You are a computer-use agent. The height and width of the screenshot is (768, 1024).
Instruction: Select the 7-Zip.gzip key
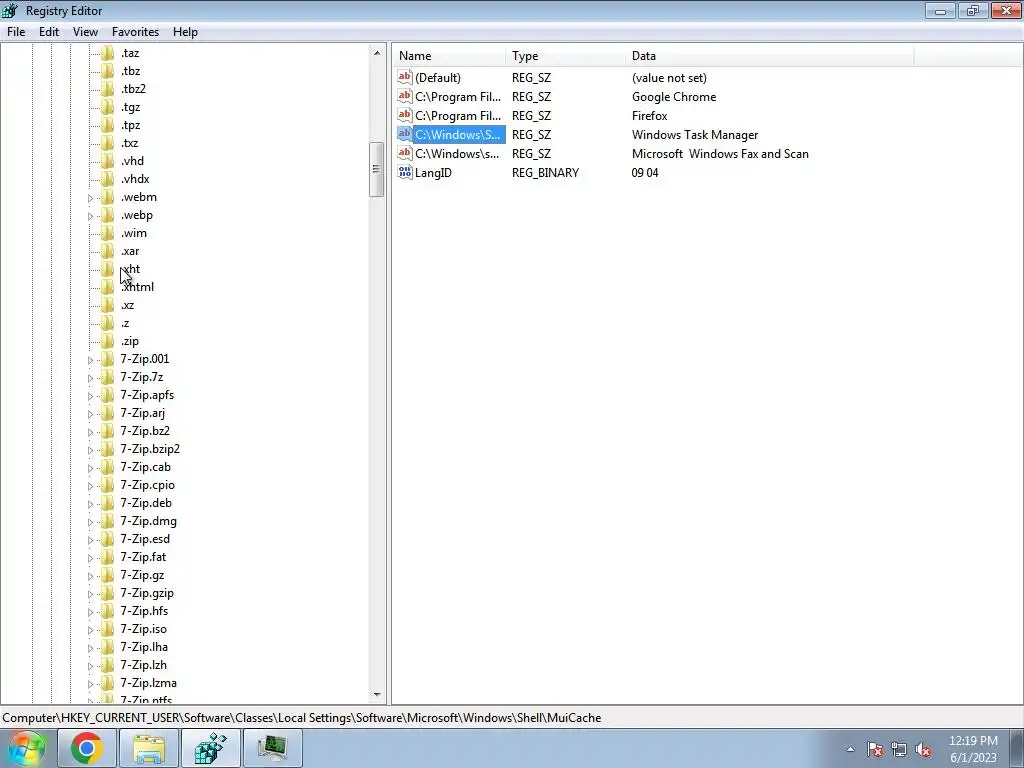point(147,593)
